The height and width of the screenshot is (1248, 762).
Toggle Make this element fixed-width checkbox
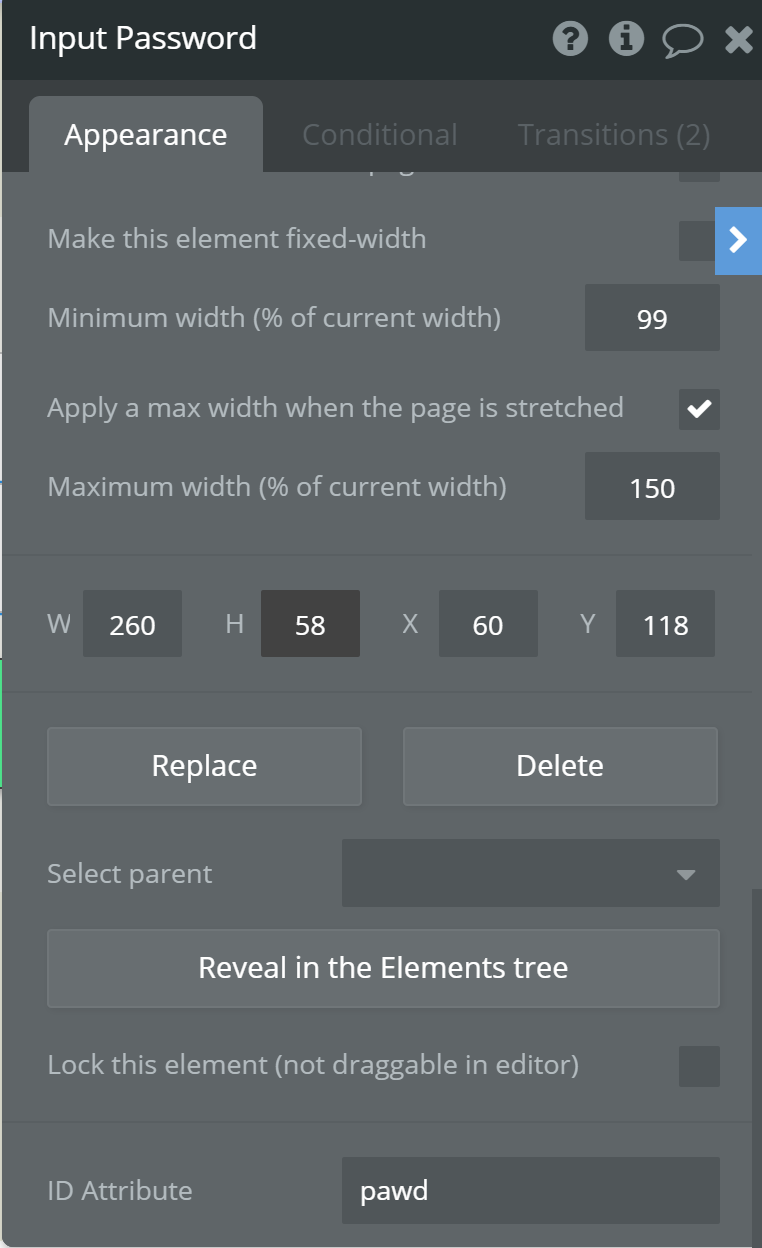(x=696, y=240)
